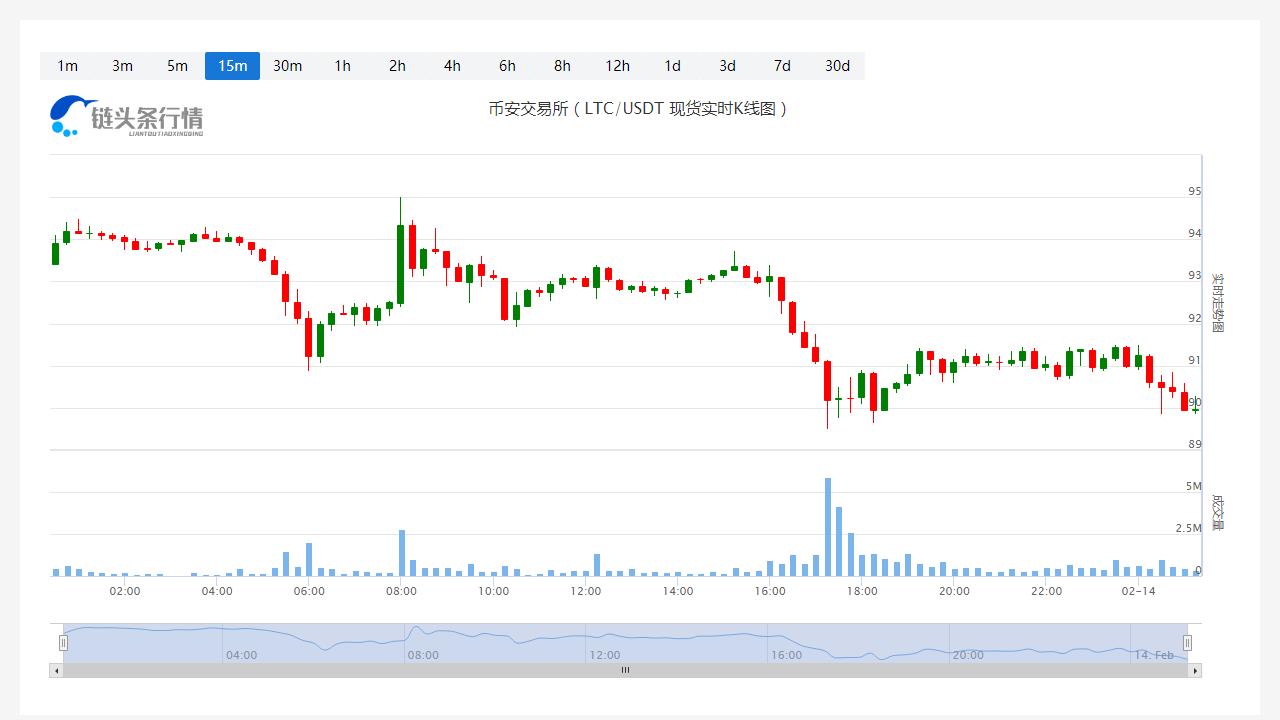The image size is (1280, 720).
Task: Show the 1d daily chart
Action: [672, 66]
